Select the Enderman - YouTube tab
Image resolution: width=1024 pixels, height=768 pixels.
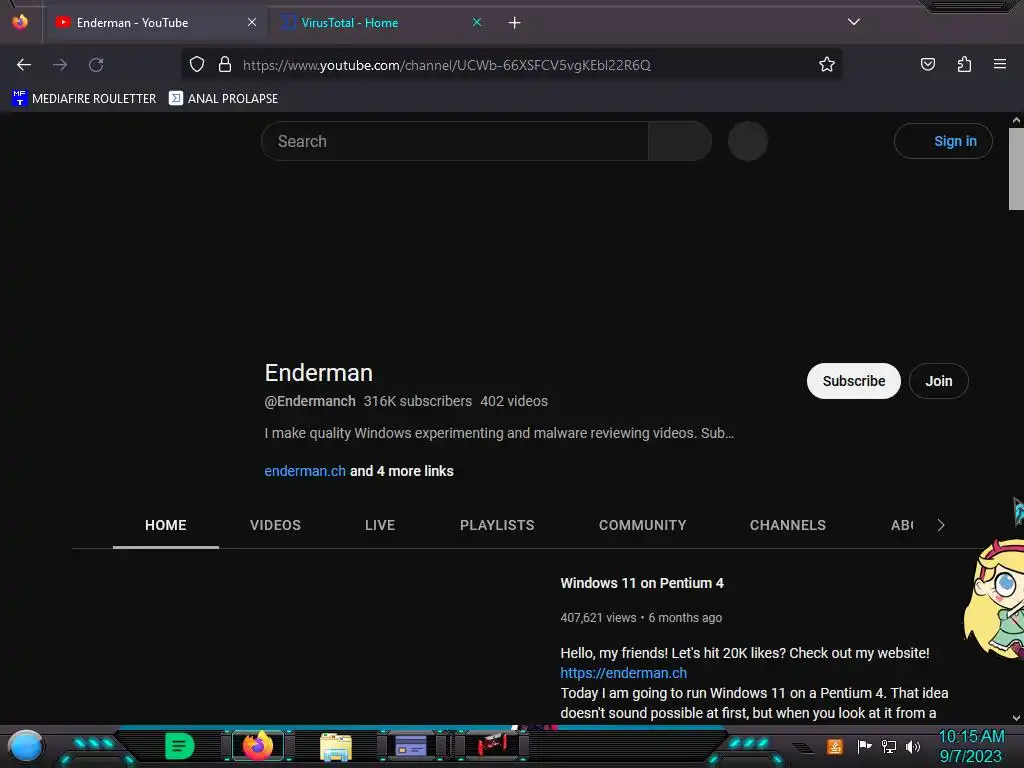pyautogui.click(x=155, y=23)
